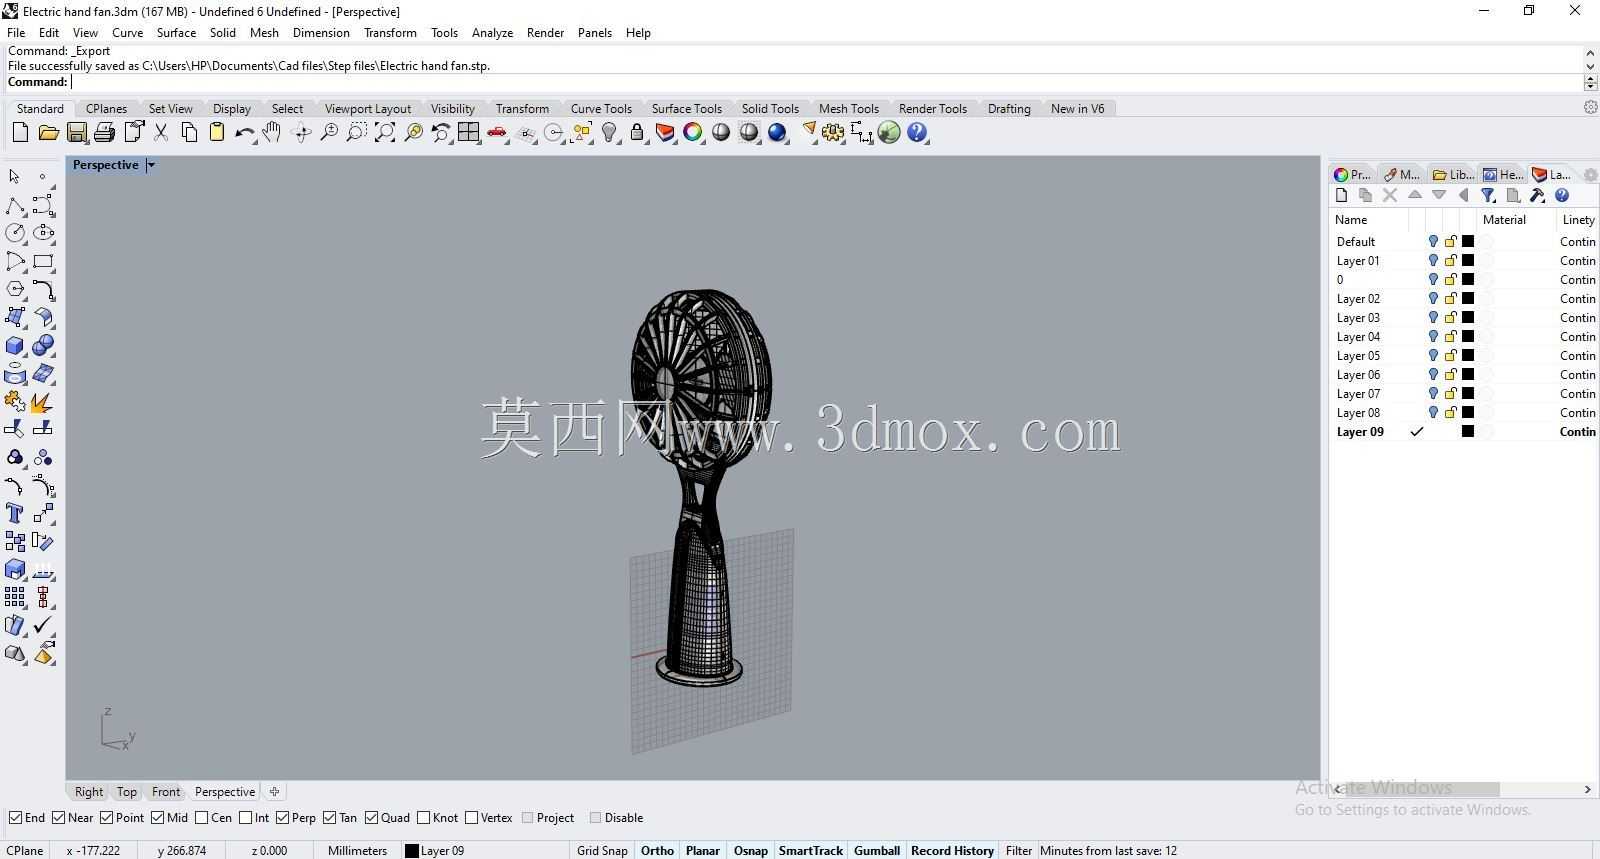Click the Print icon
Viewport: 1600px width, 859px height.
click(104, 133)
